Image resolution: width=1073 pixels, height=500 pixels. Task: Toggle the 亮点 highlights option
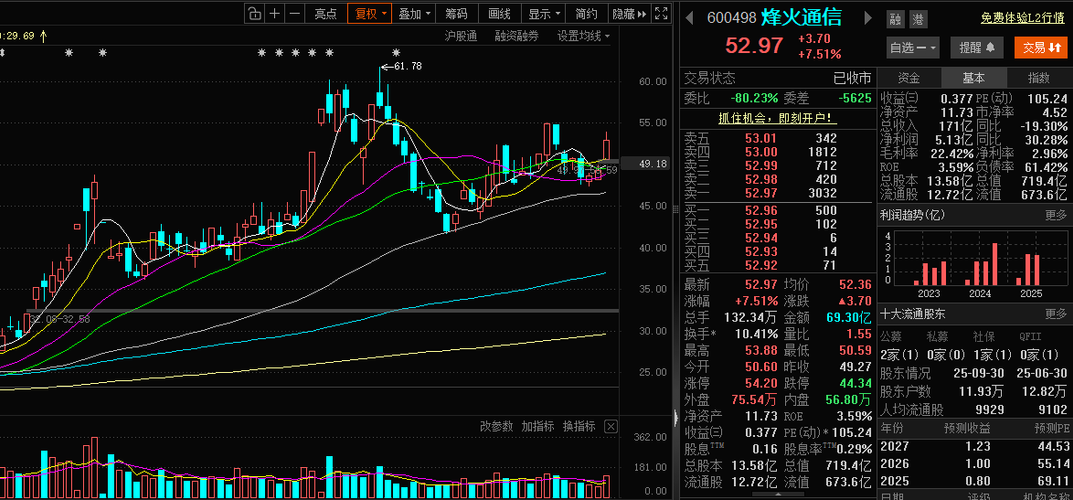click(325, 13)
